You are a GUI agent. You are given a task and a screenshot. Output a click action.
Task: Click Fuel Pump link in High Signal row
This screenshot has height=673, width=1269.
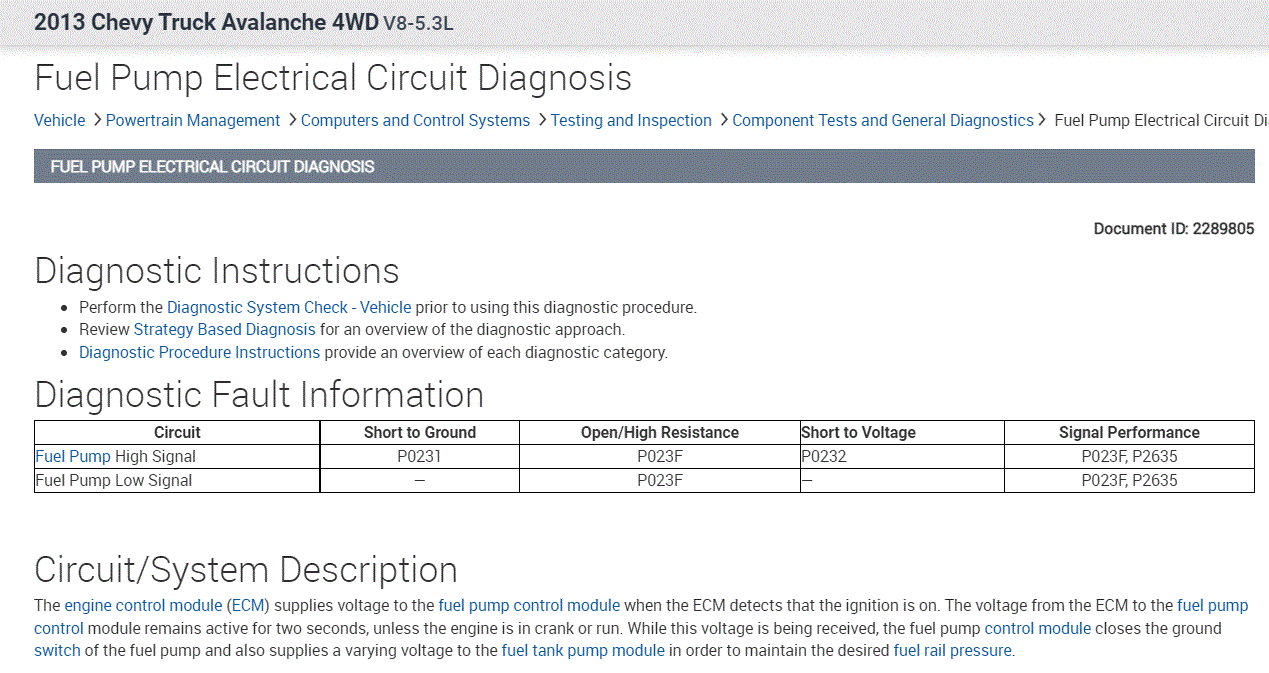(x=73, y=456)
